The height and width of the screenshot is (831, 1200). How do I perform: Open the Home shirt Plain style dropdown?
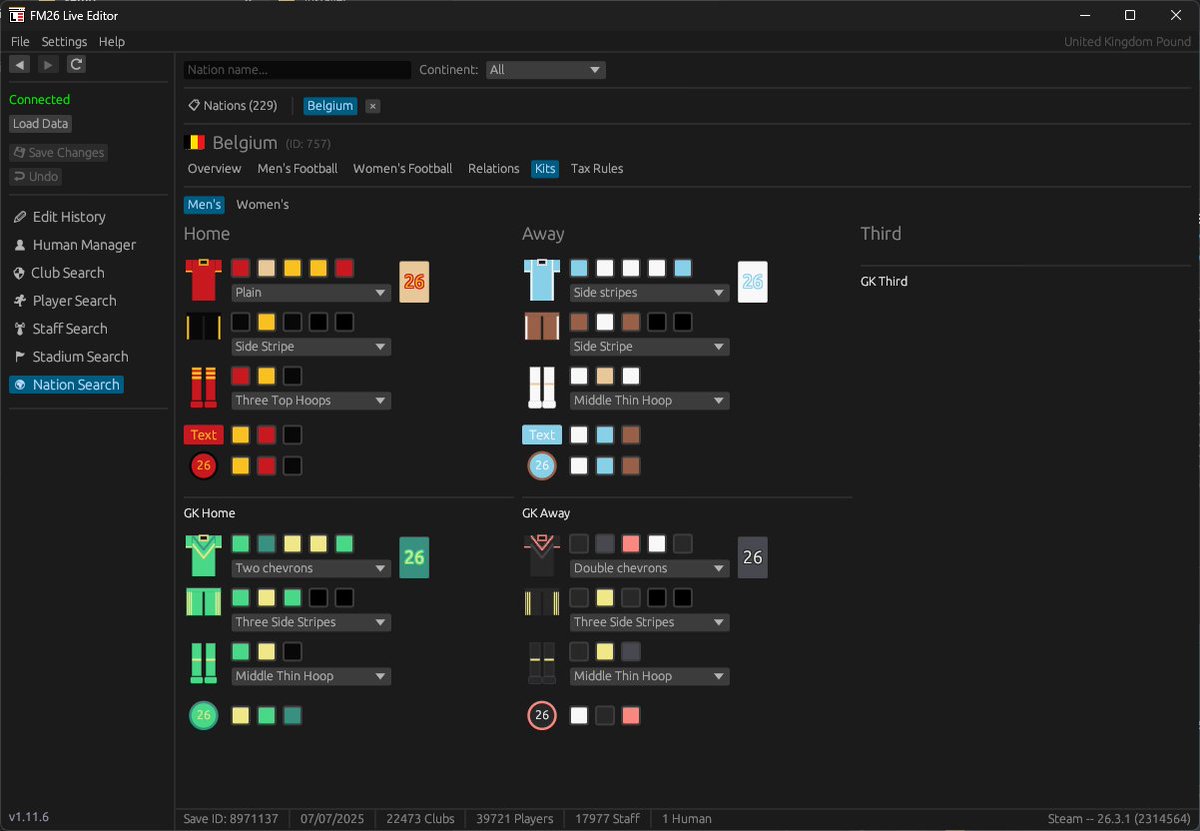[x=311, y=293]
